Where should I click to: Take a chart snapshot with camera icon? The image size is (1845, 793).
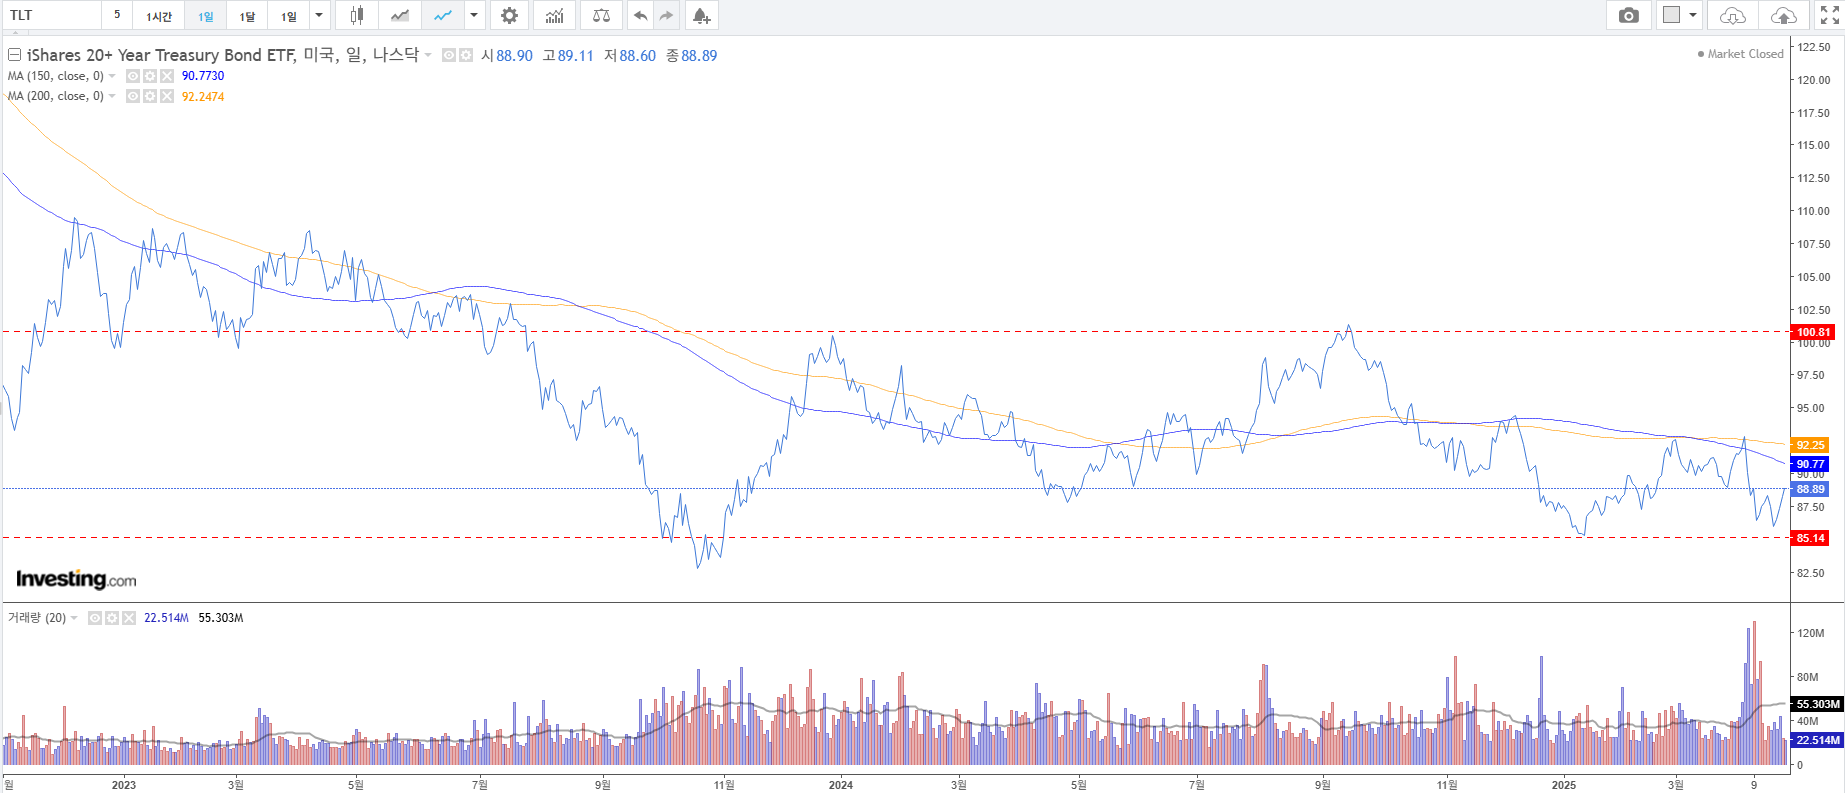[1629, 15]
